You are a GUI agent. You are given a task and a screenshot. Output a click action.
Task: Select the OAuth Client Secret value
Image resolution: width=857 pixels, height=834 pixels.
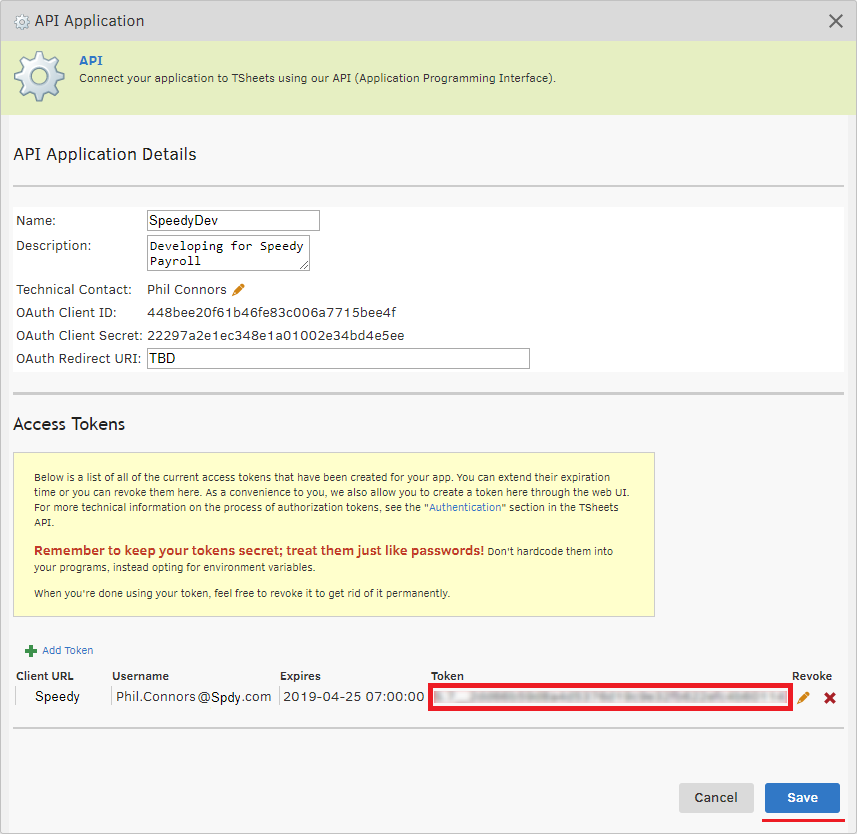(x=275, y=336)
